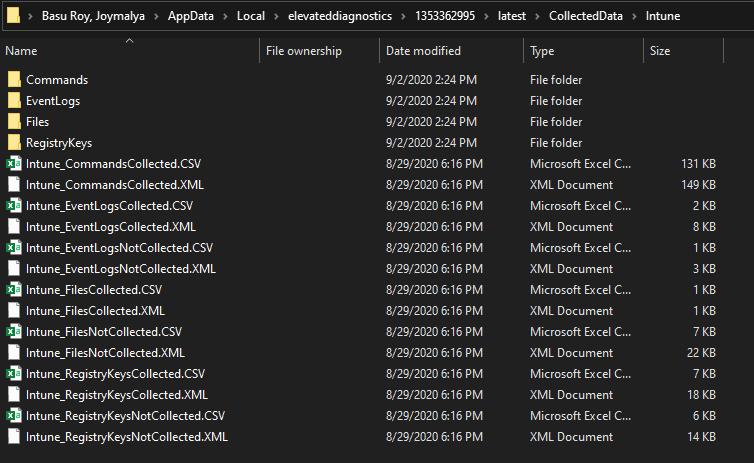
Task: Click Excel icon of Intune_EventLogsNotCollected.CSV
Action: tap(14, 248)
